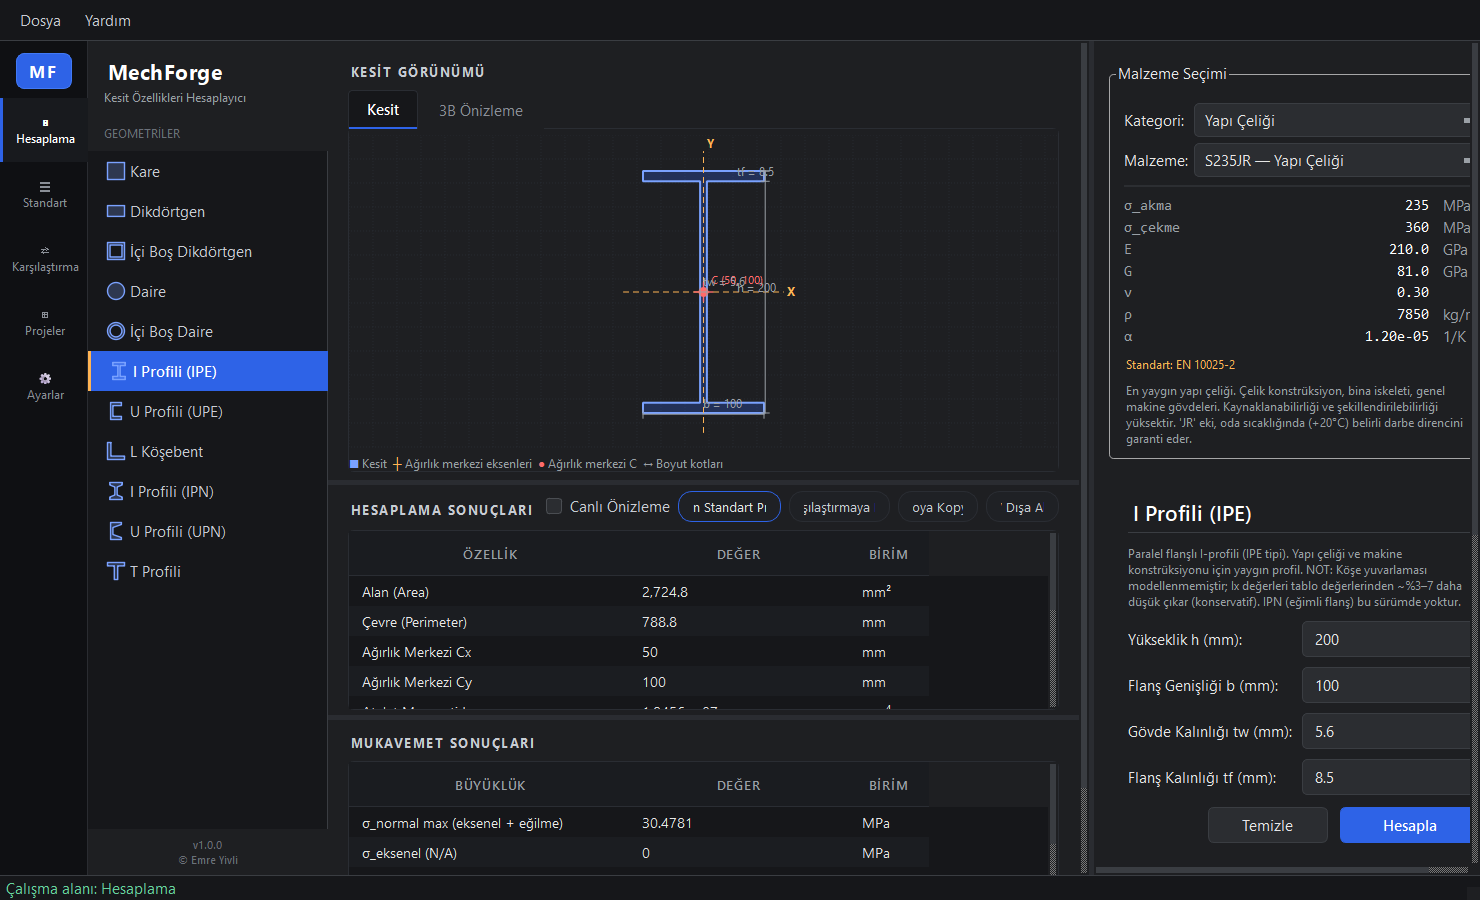The image size is (1480, 900).
Task: Open the Standart sidebar section
Action: (45, 194)
